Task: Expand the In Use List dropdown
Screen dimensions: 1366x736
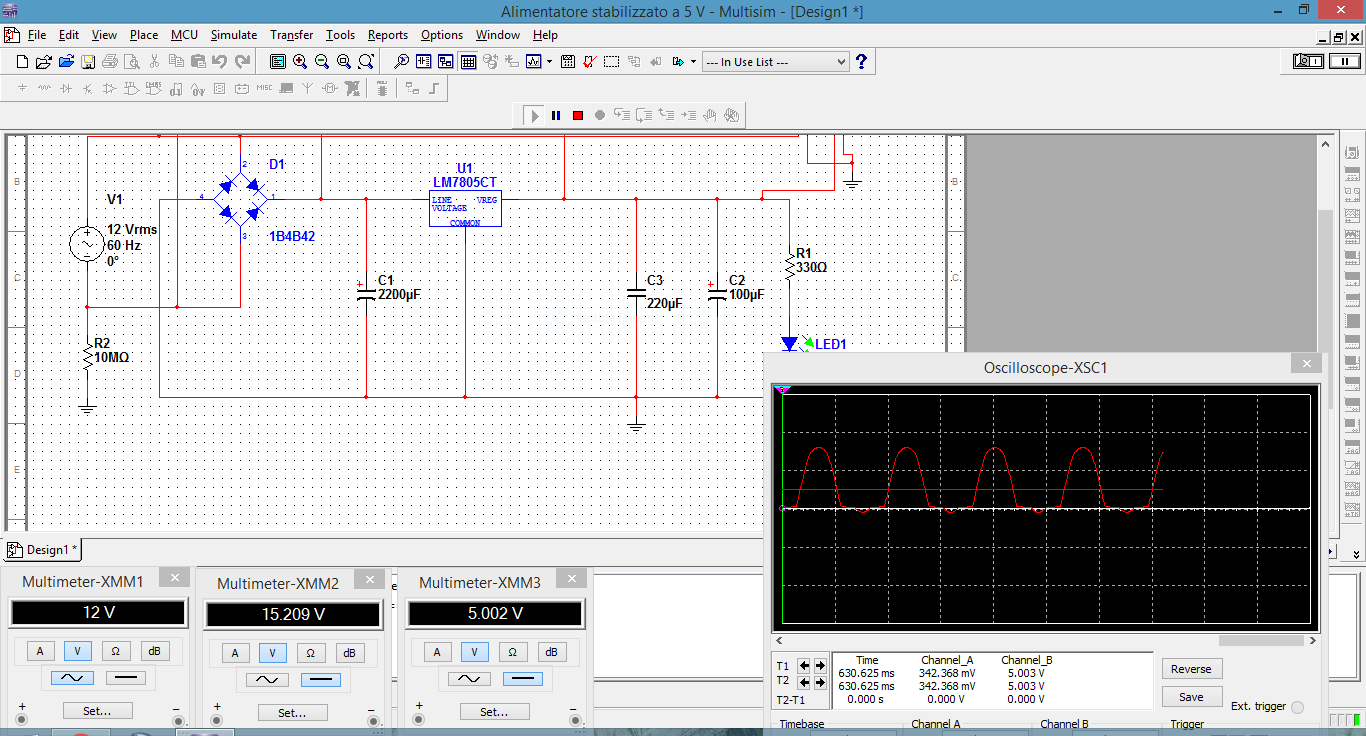Action: tap(840, 62)
